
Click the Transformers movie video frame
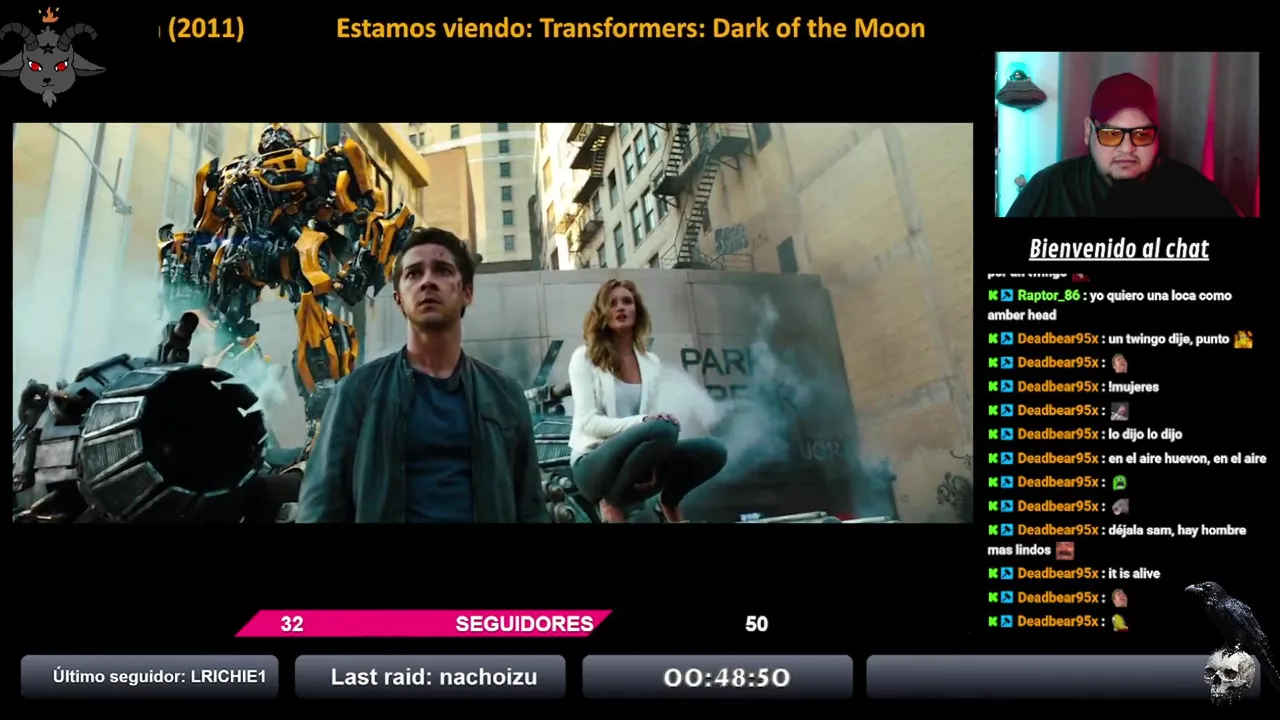[492, 322]
